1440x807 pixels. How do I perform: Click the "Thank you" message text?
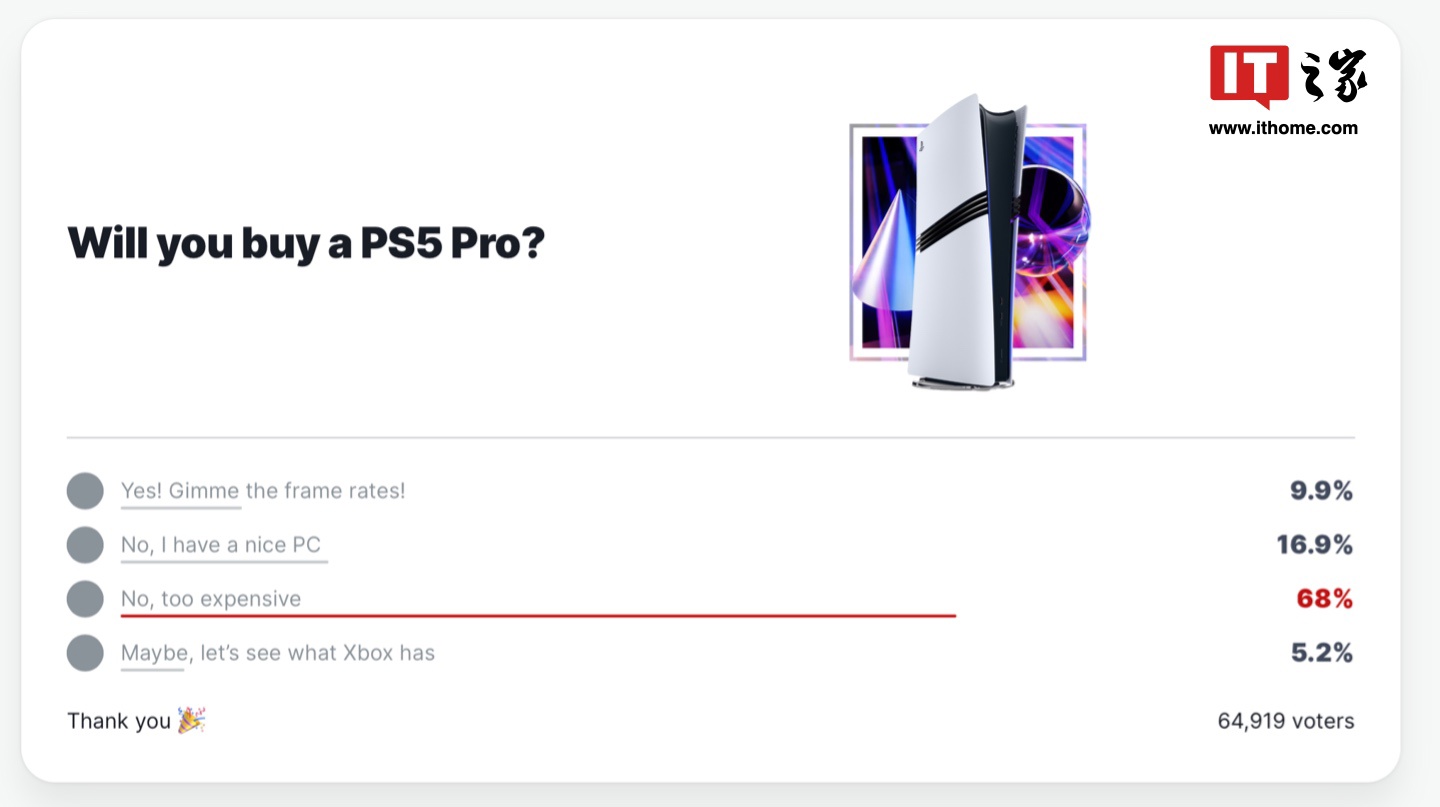click(119, 720)
